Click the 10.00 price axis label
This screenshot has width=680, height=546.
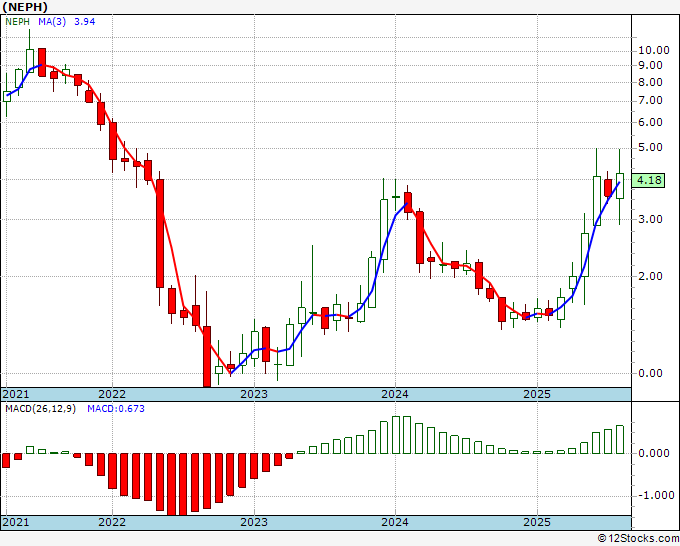pyautogui.click(x=654, y=50)
